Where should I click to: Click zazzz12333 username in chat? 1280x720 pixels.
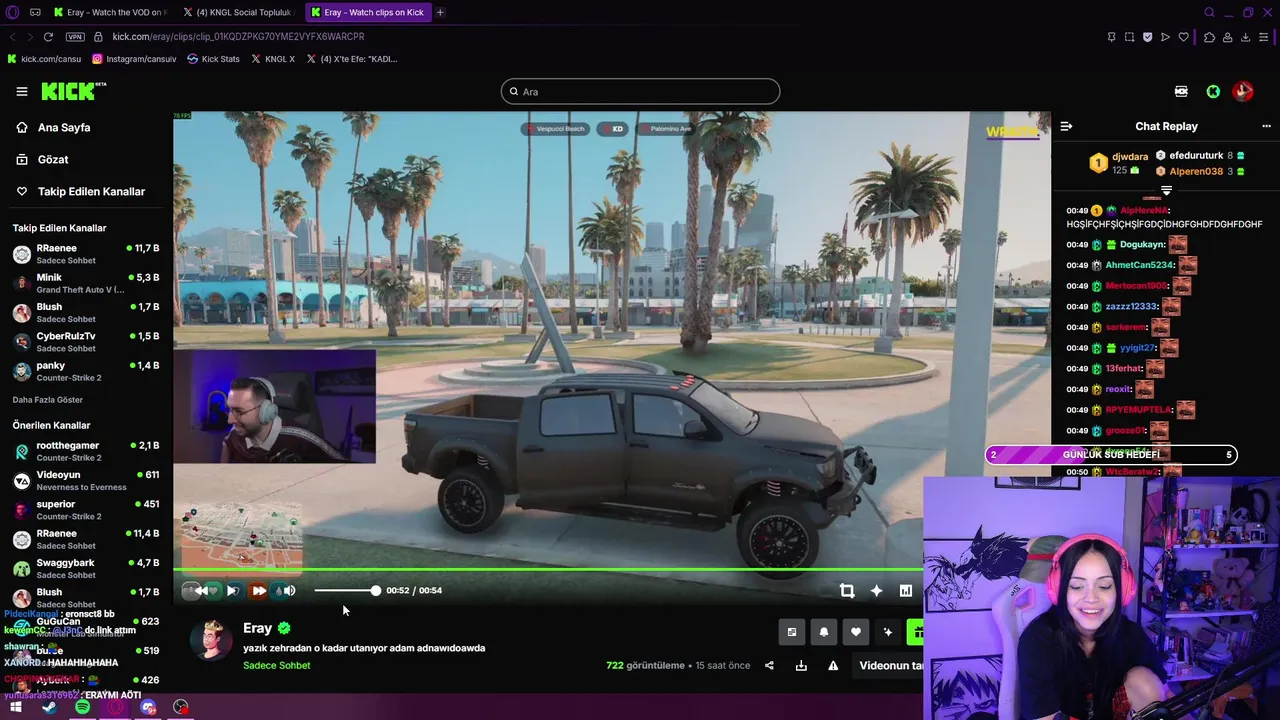1131,307
